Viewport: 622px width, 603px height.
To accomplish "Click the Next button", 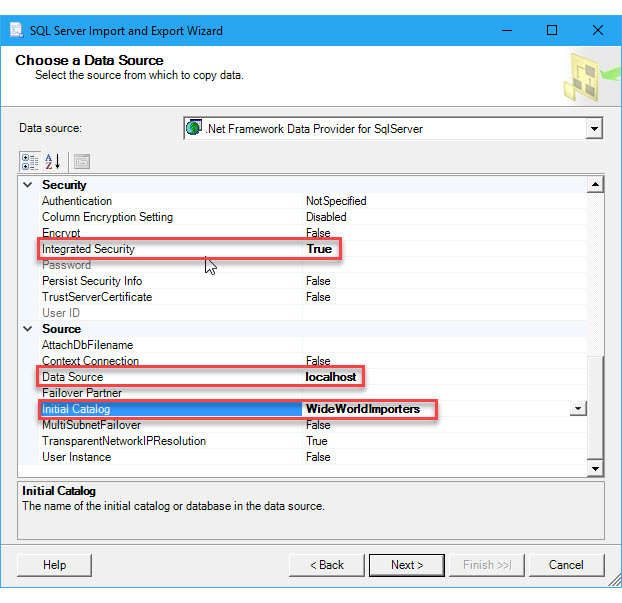I will tap(406, 565).
